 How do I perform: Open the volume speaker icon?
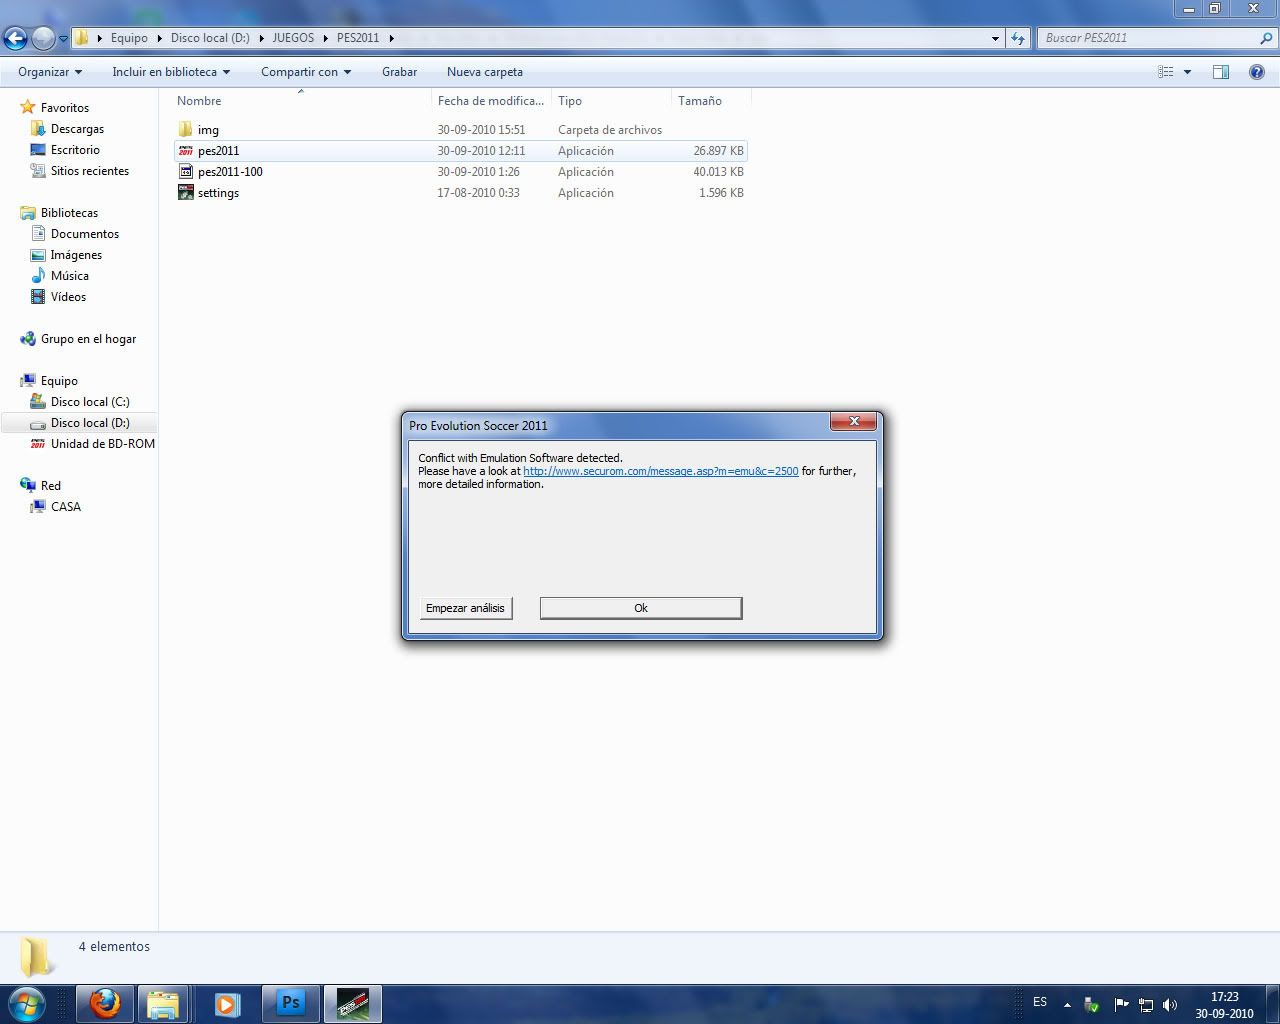(1170, 1004)
